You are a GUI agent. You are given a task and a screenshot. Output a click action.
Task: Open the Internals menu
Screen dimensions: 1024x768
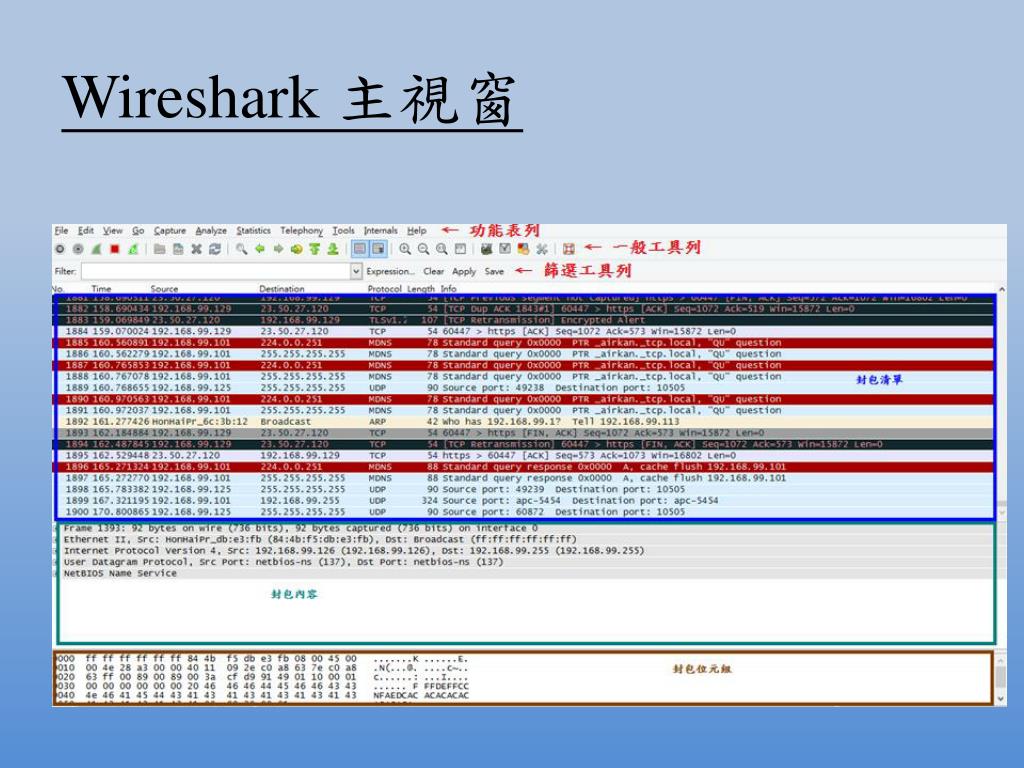pyautogui.click(x=381, y=231)
